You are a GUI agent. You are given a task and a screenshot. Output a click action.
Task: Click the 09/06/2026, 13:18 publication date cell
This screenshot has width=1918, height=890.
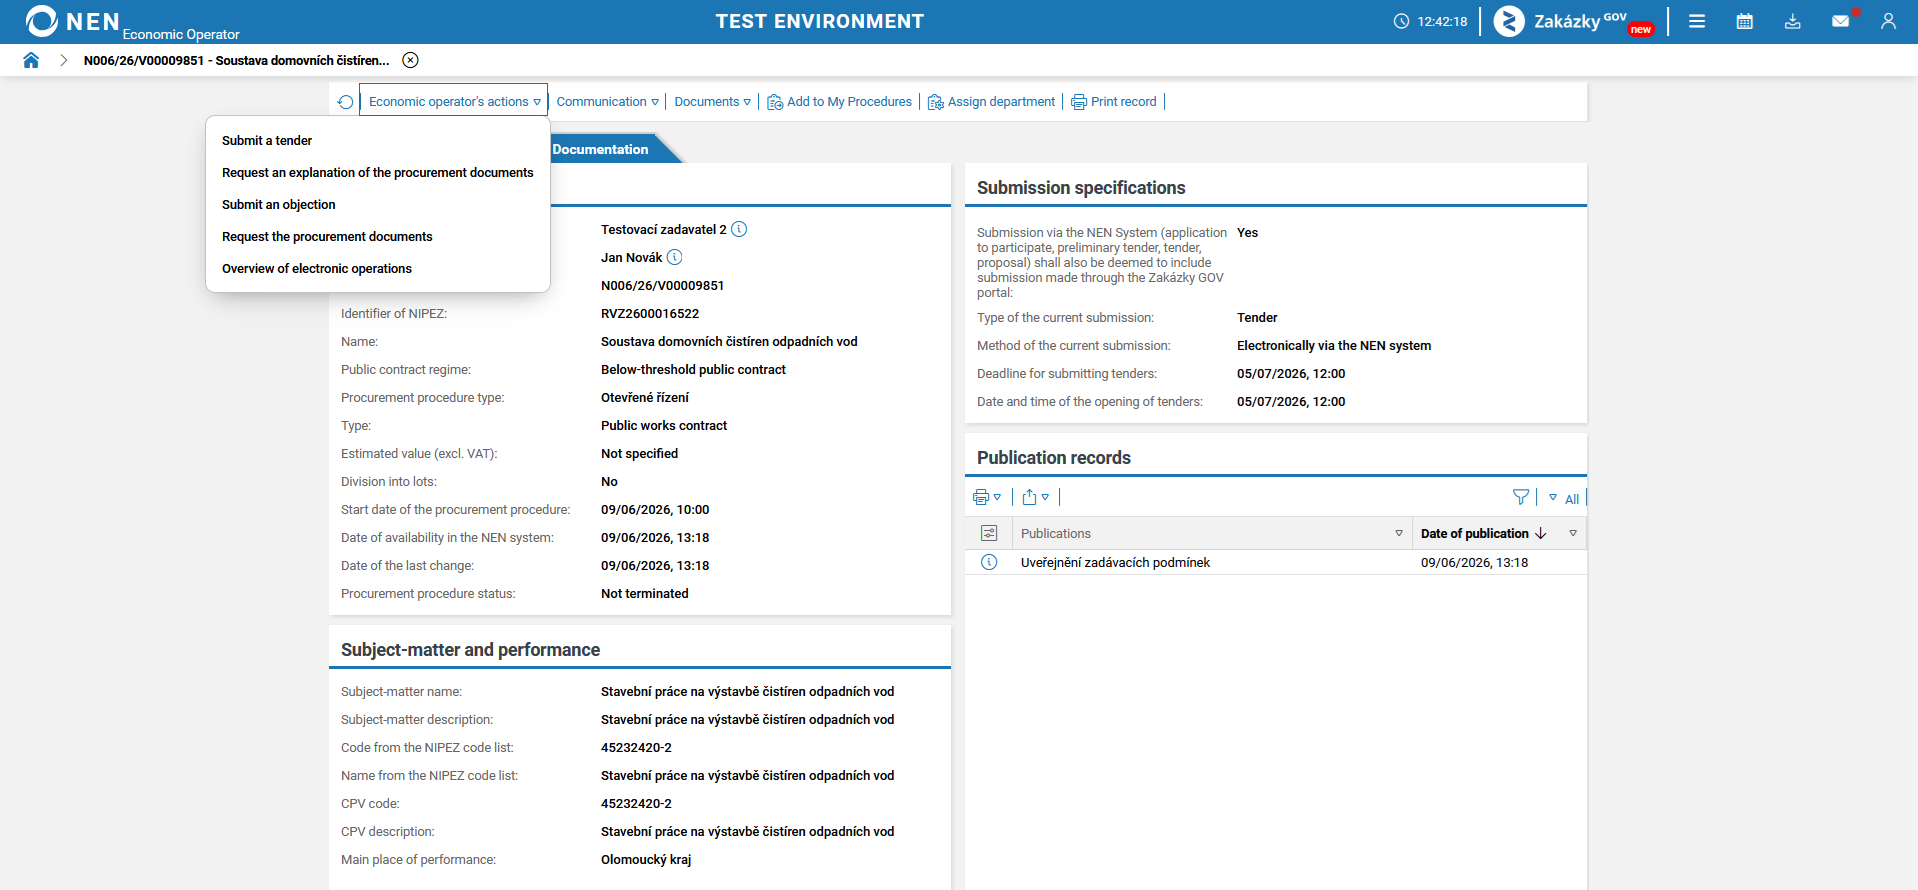click(1474, 563)
